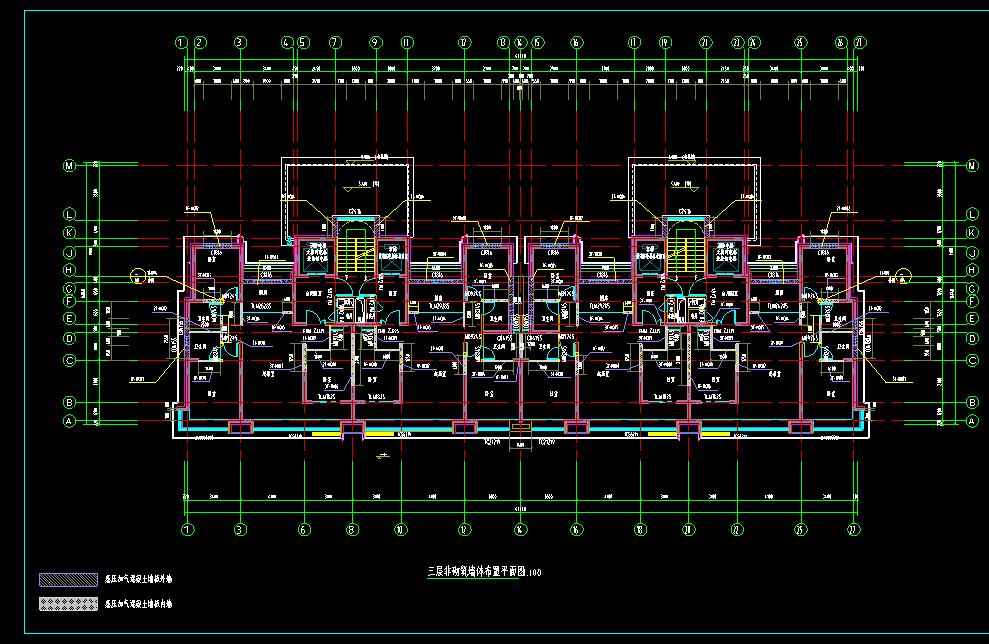Image resolution: width=989 pixels, height=644 pixels.
Task: Click axis bubble L on the left side
Action: [69, 214]
